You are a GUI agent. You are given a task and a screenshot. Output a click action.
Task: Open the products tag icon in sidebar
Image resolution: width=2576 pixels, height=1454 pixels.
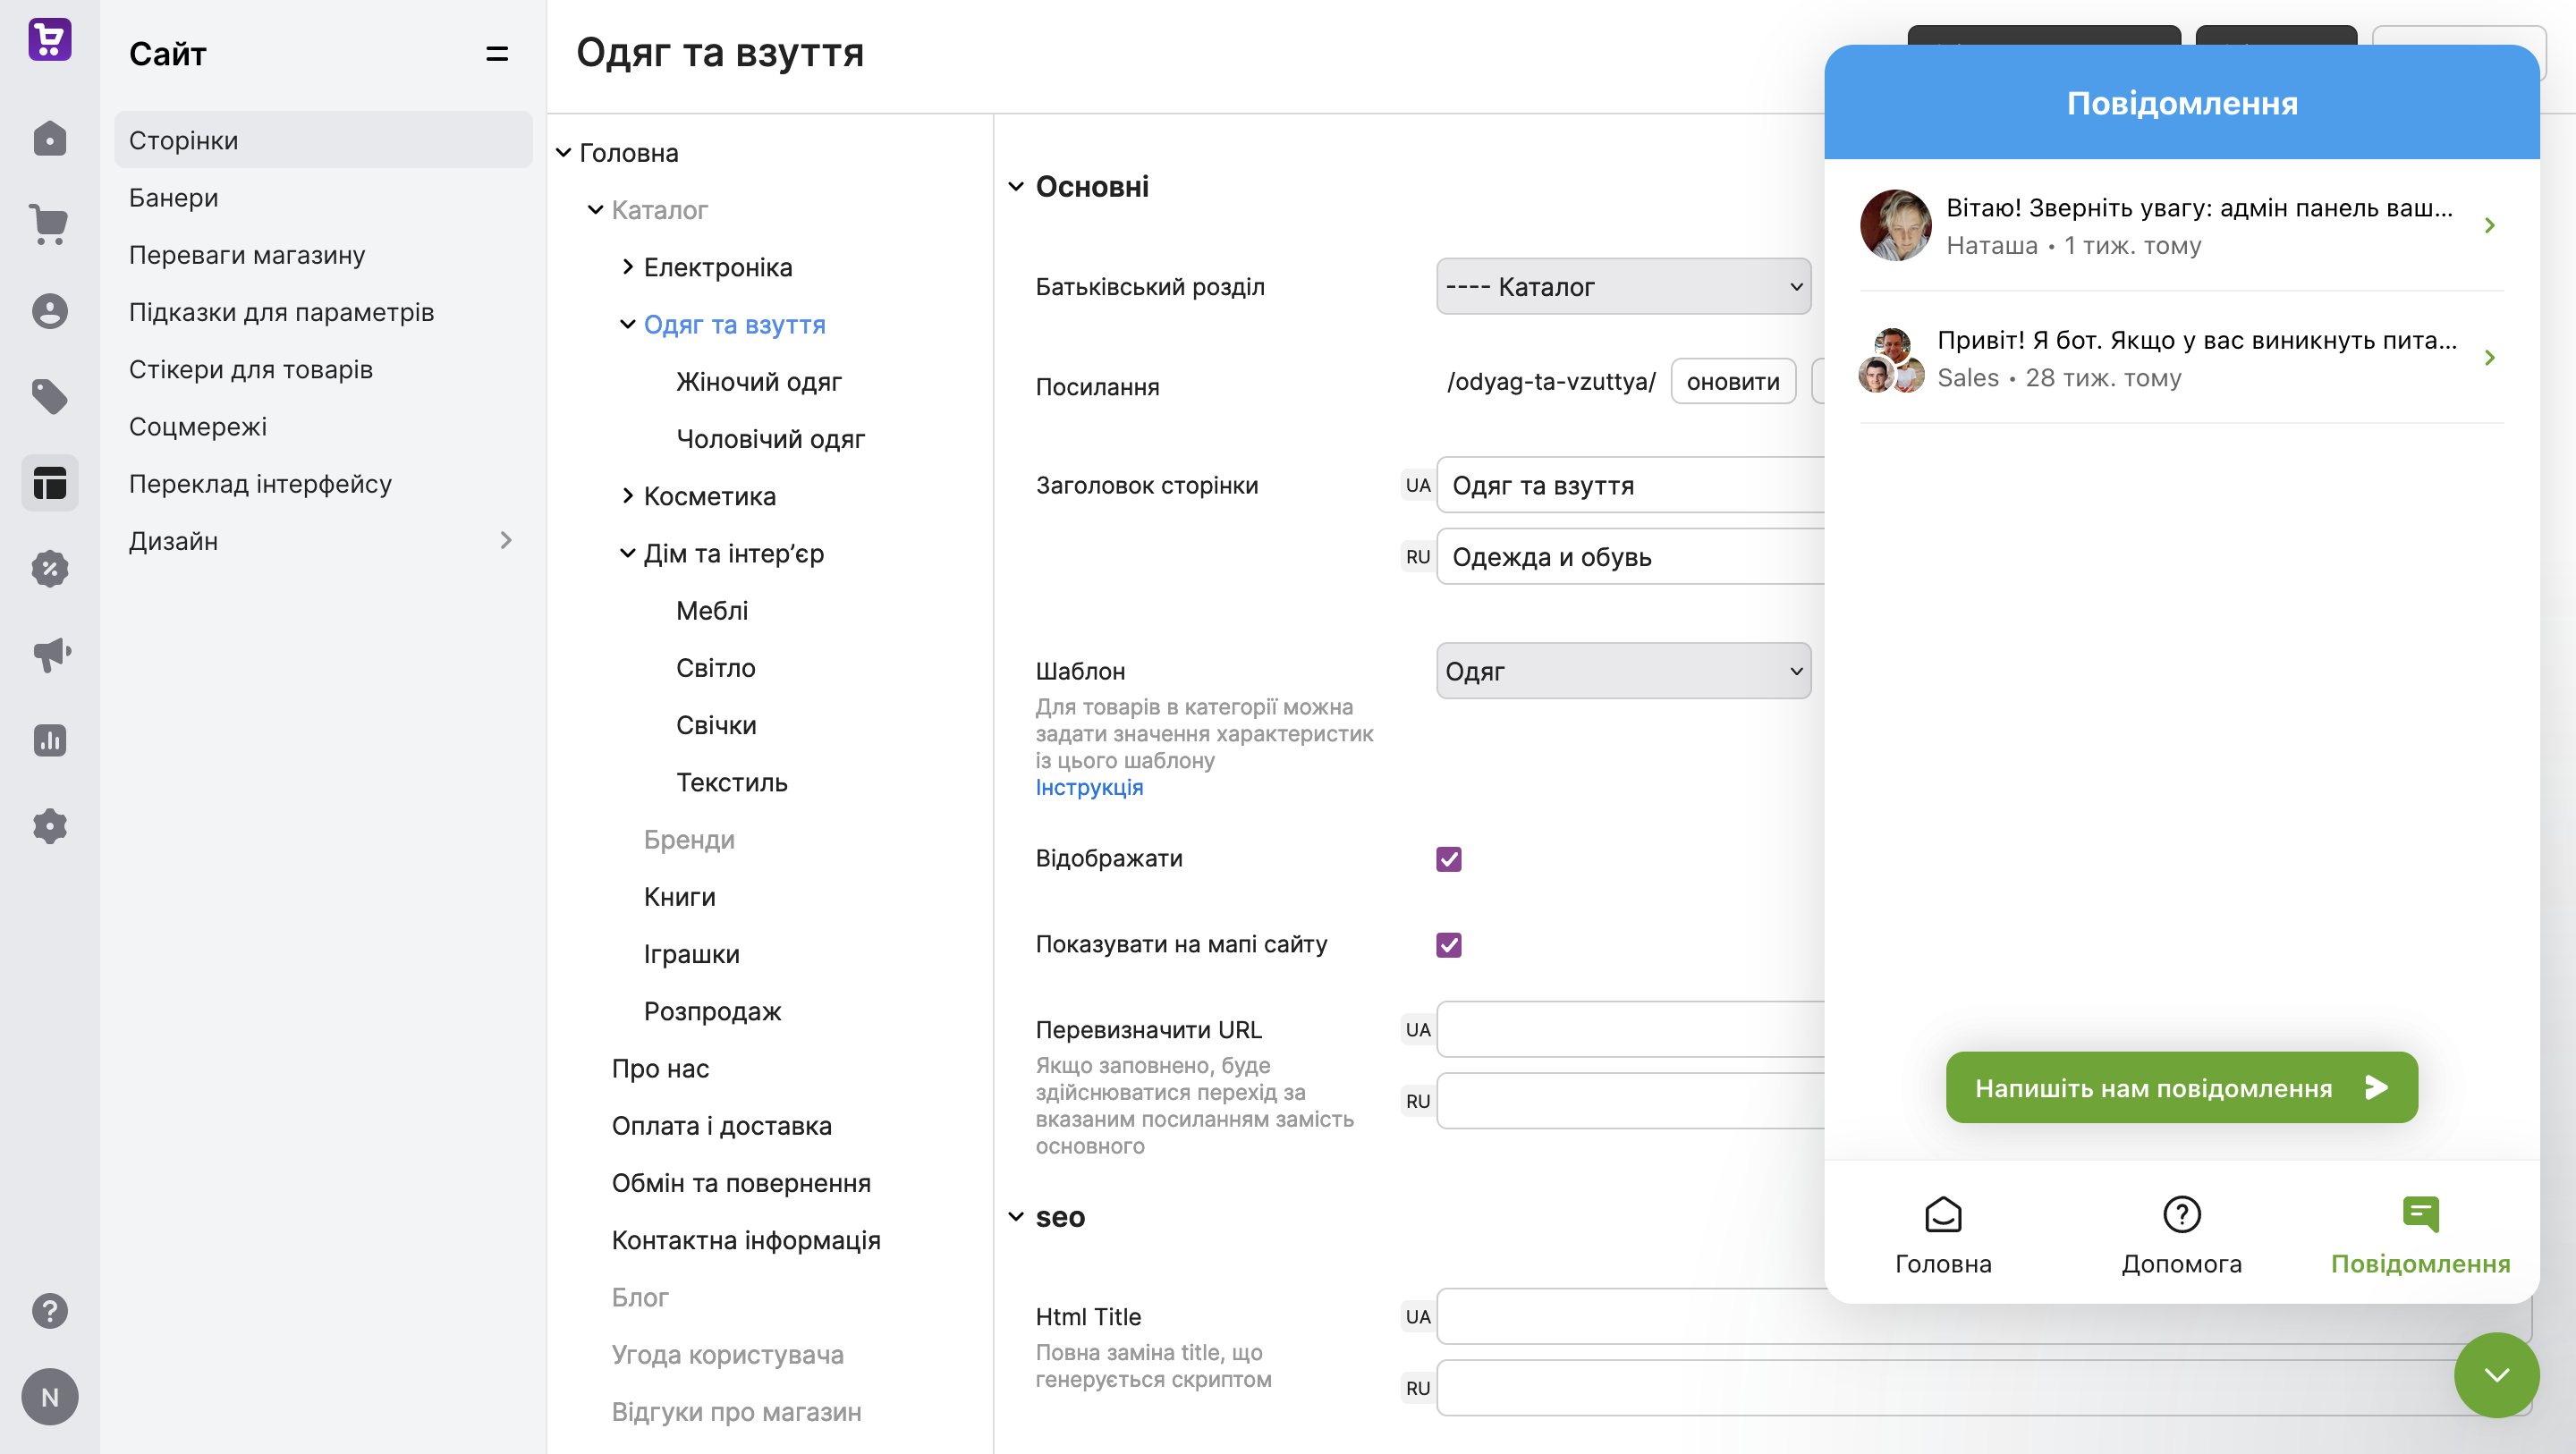coord(49,397)
